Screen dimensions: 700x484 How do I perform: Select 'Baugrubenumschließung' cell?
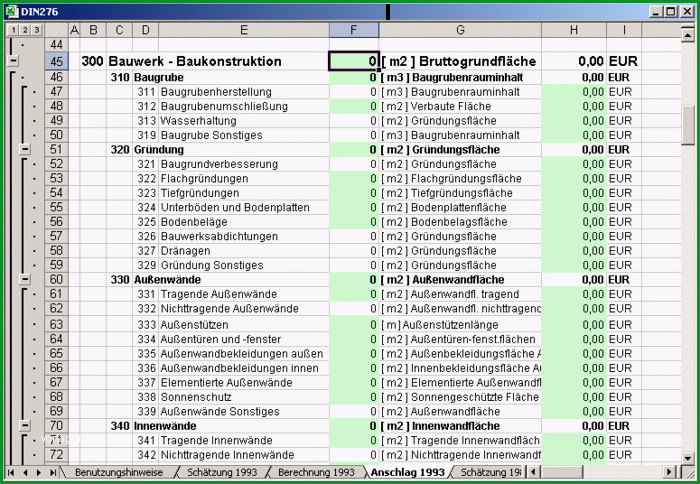coord(244,106)
